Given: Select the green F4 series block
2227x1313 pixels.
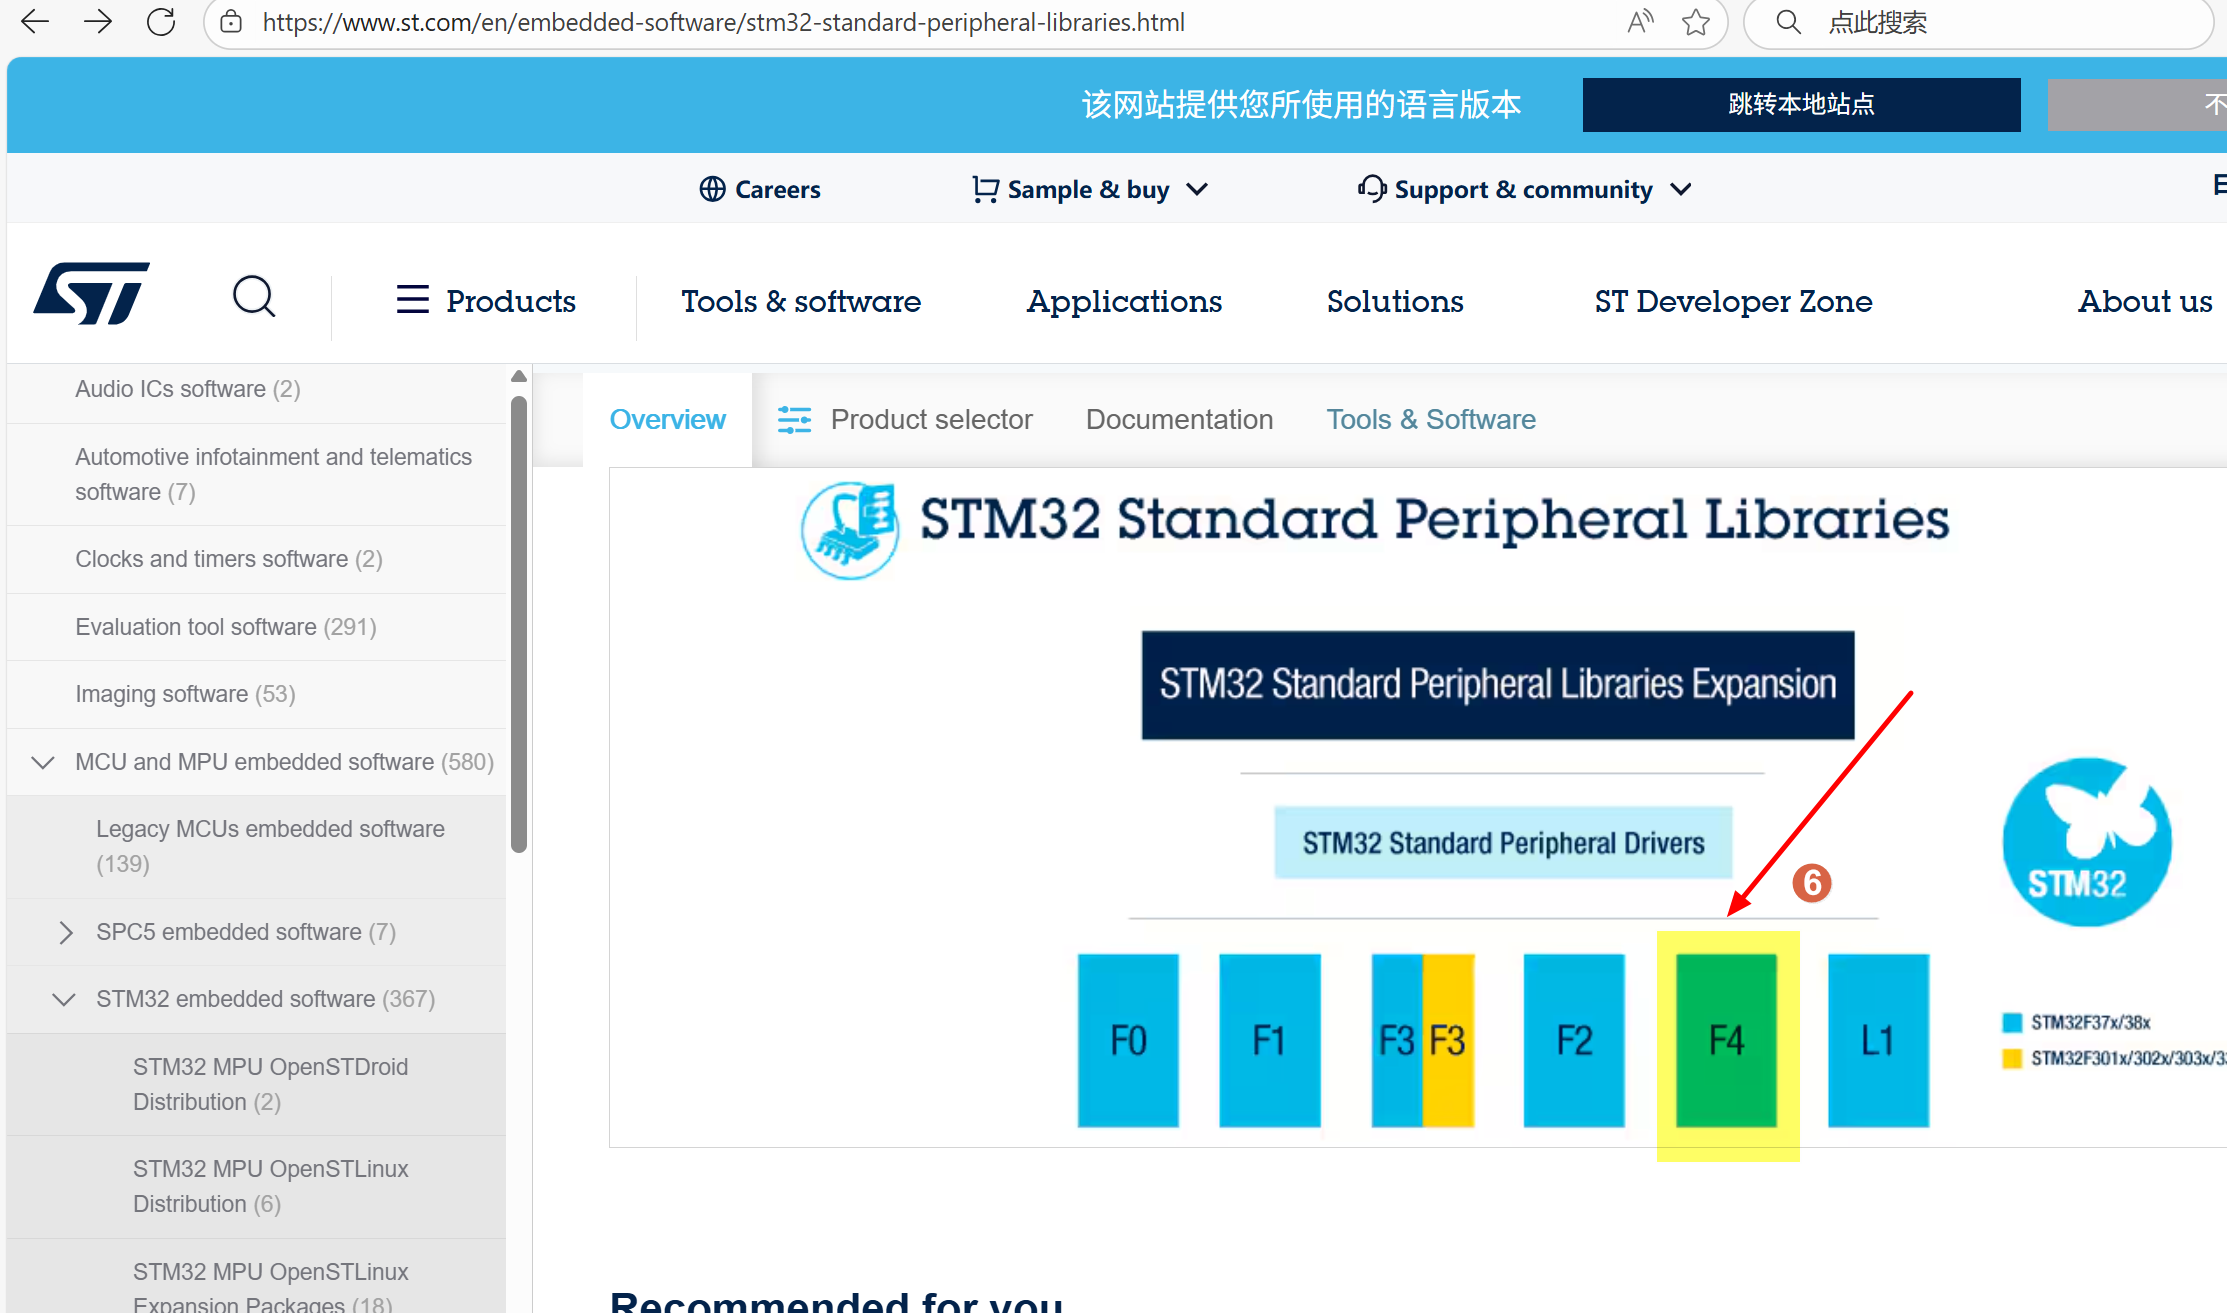Looking at the screenshot, I should point(1726,1040).
